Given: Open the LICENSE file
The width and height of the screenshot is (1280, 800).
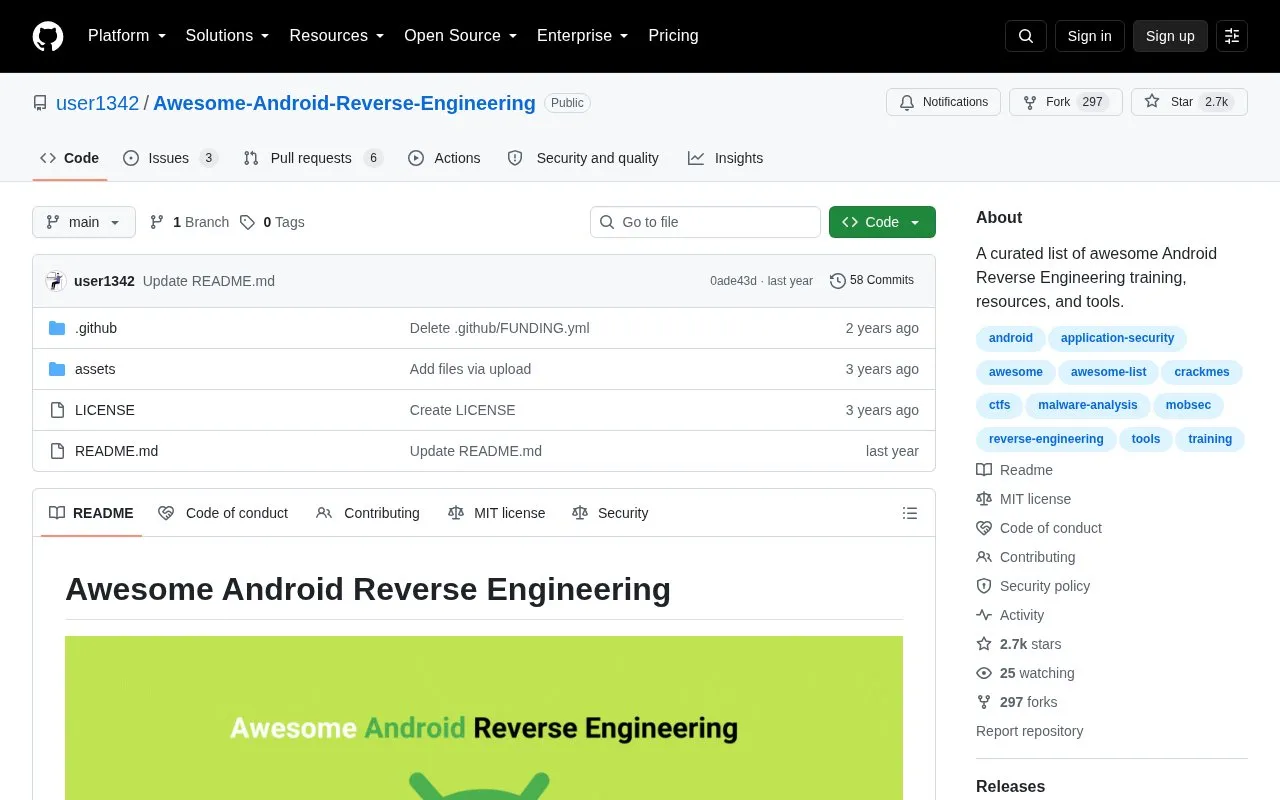Looking at the screenshot, I should (x=105, y=410).
